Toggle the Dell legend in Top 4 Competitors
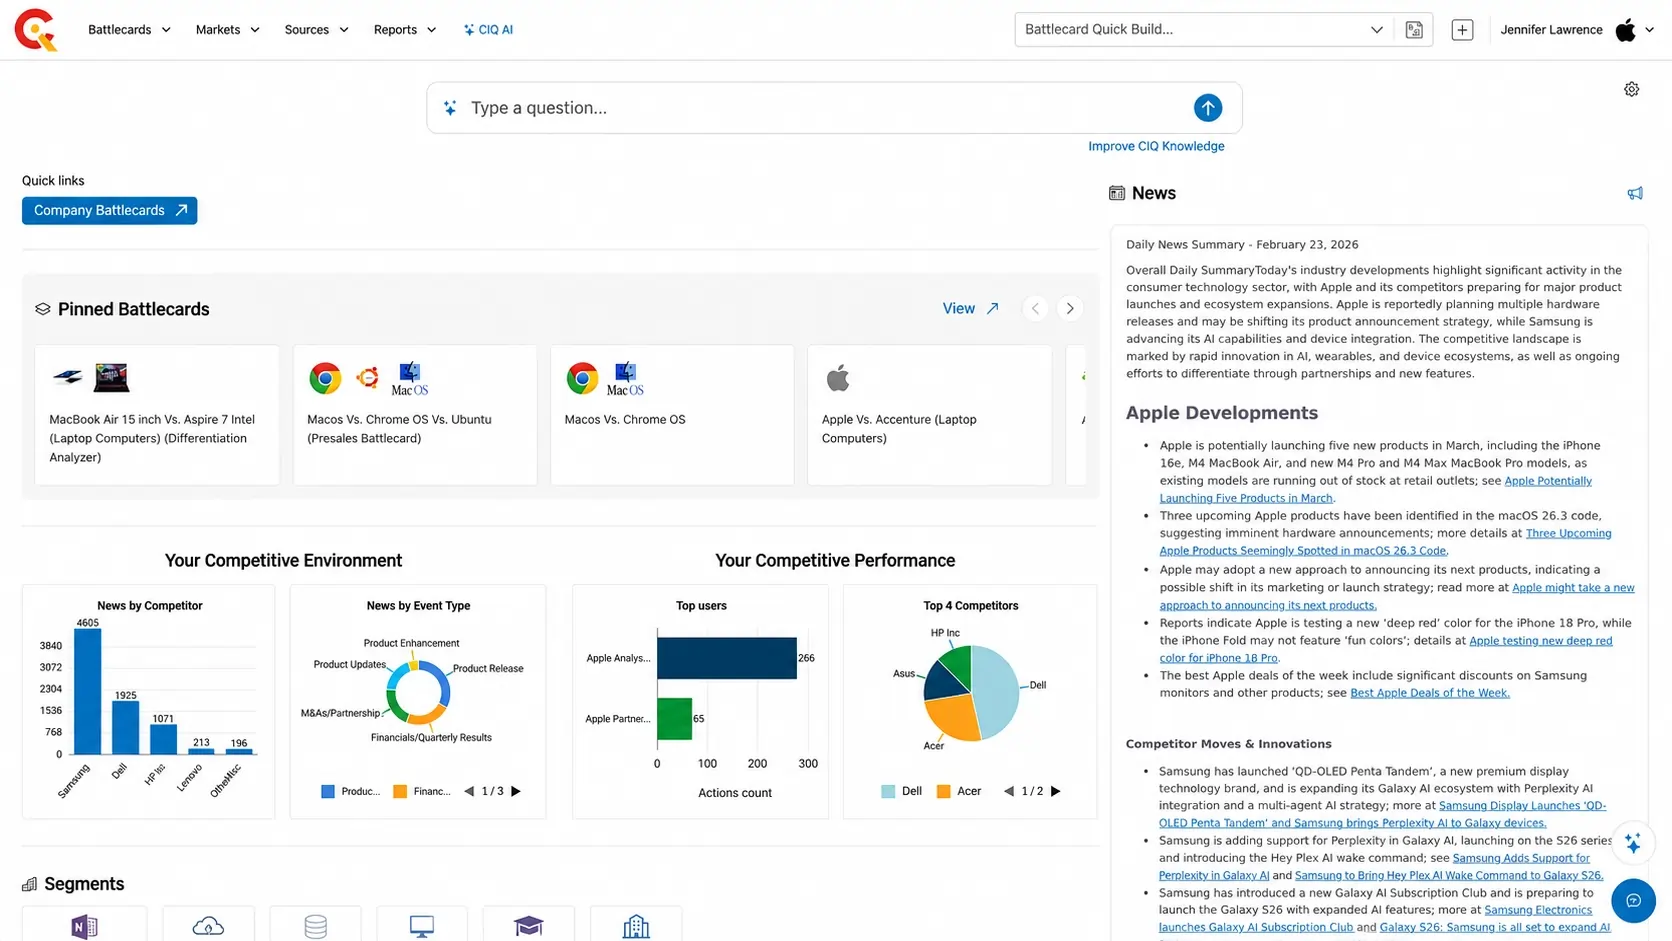The image size is (1672, 941). coord(901,791)
